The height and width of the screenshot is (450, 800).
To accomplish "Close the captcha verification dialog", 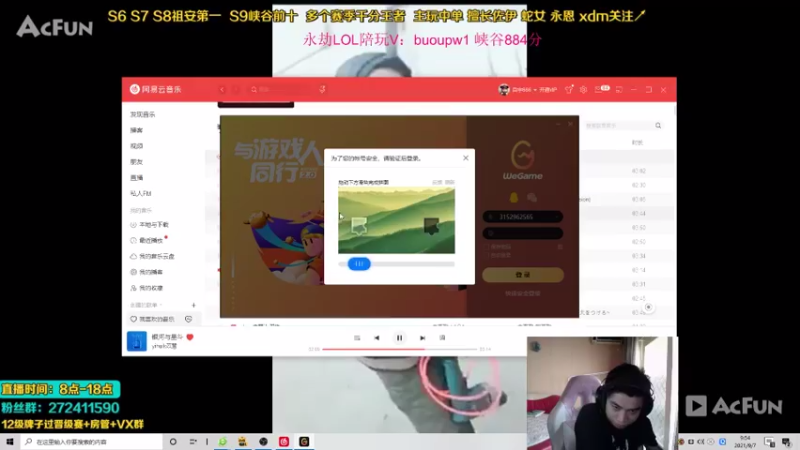I will pyautogui.click(x=466, y=158).
